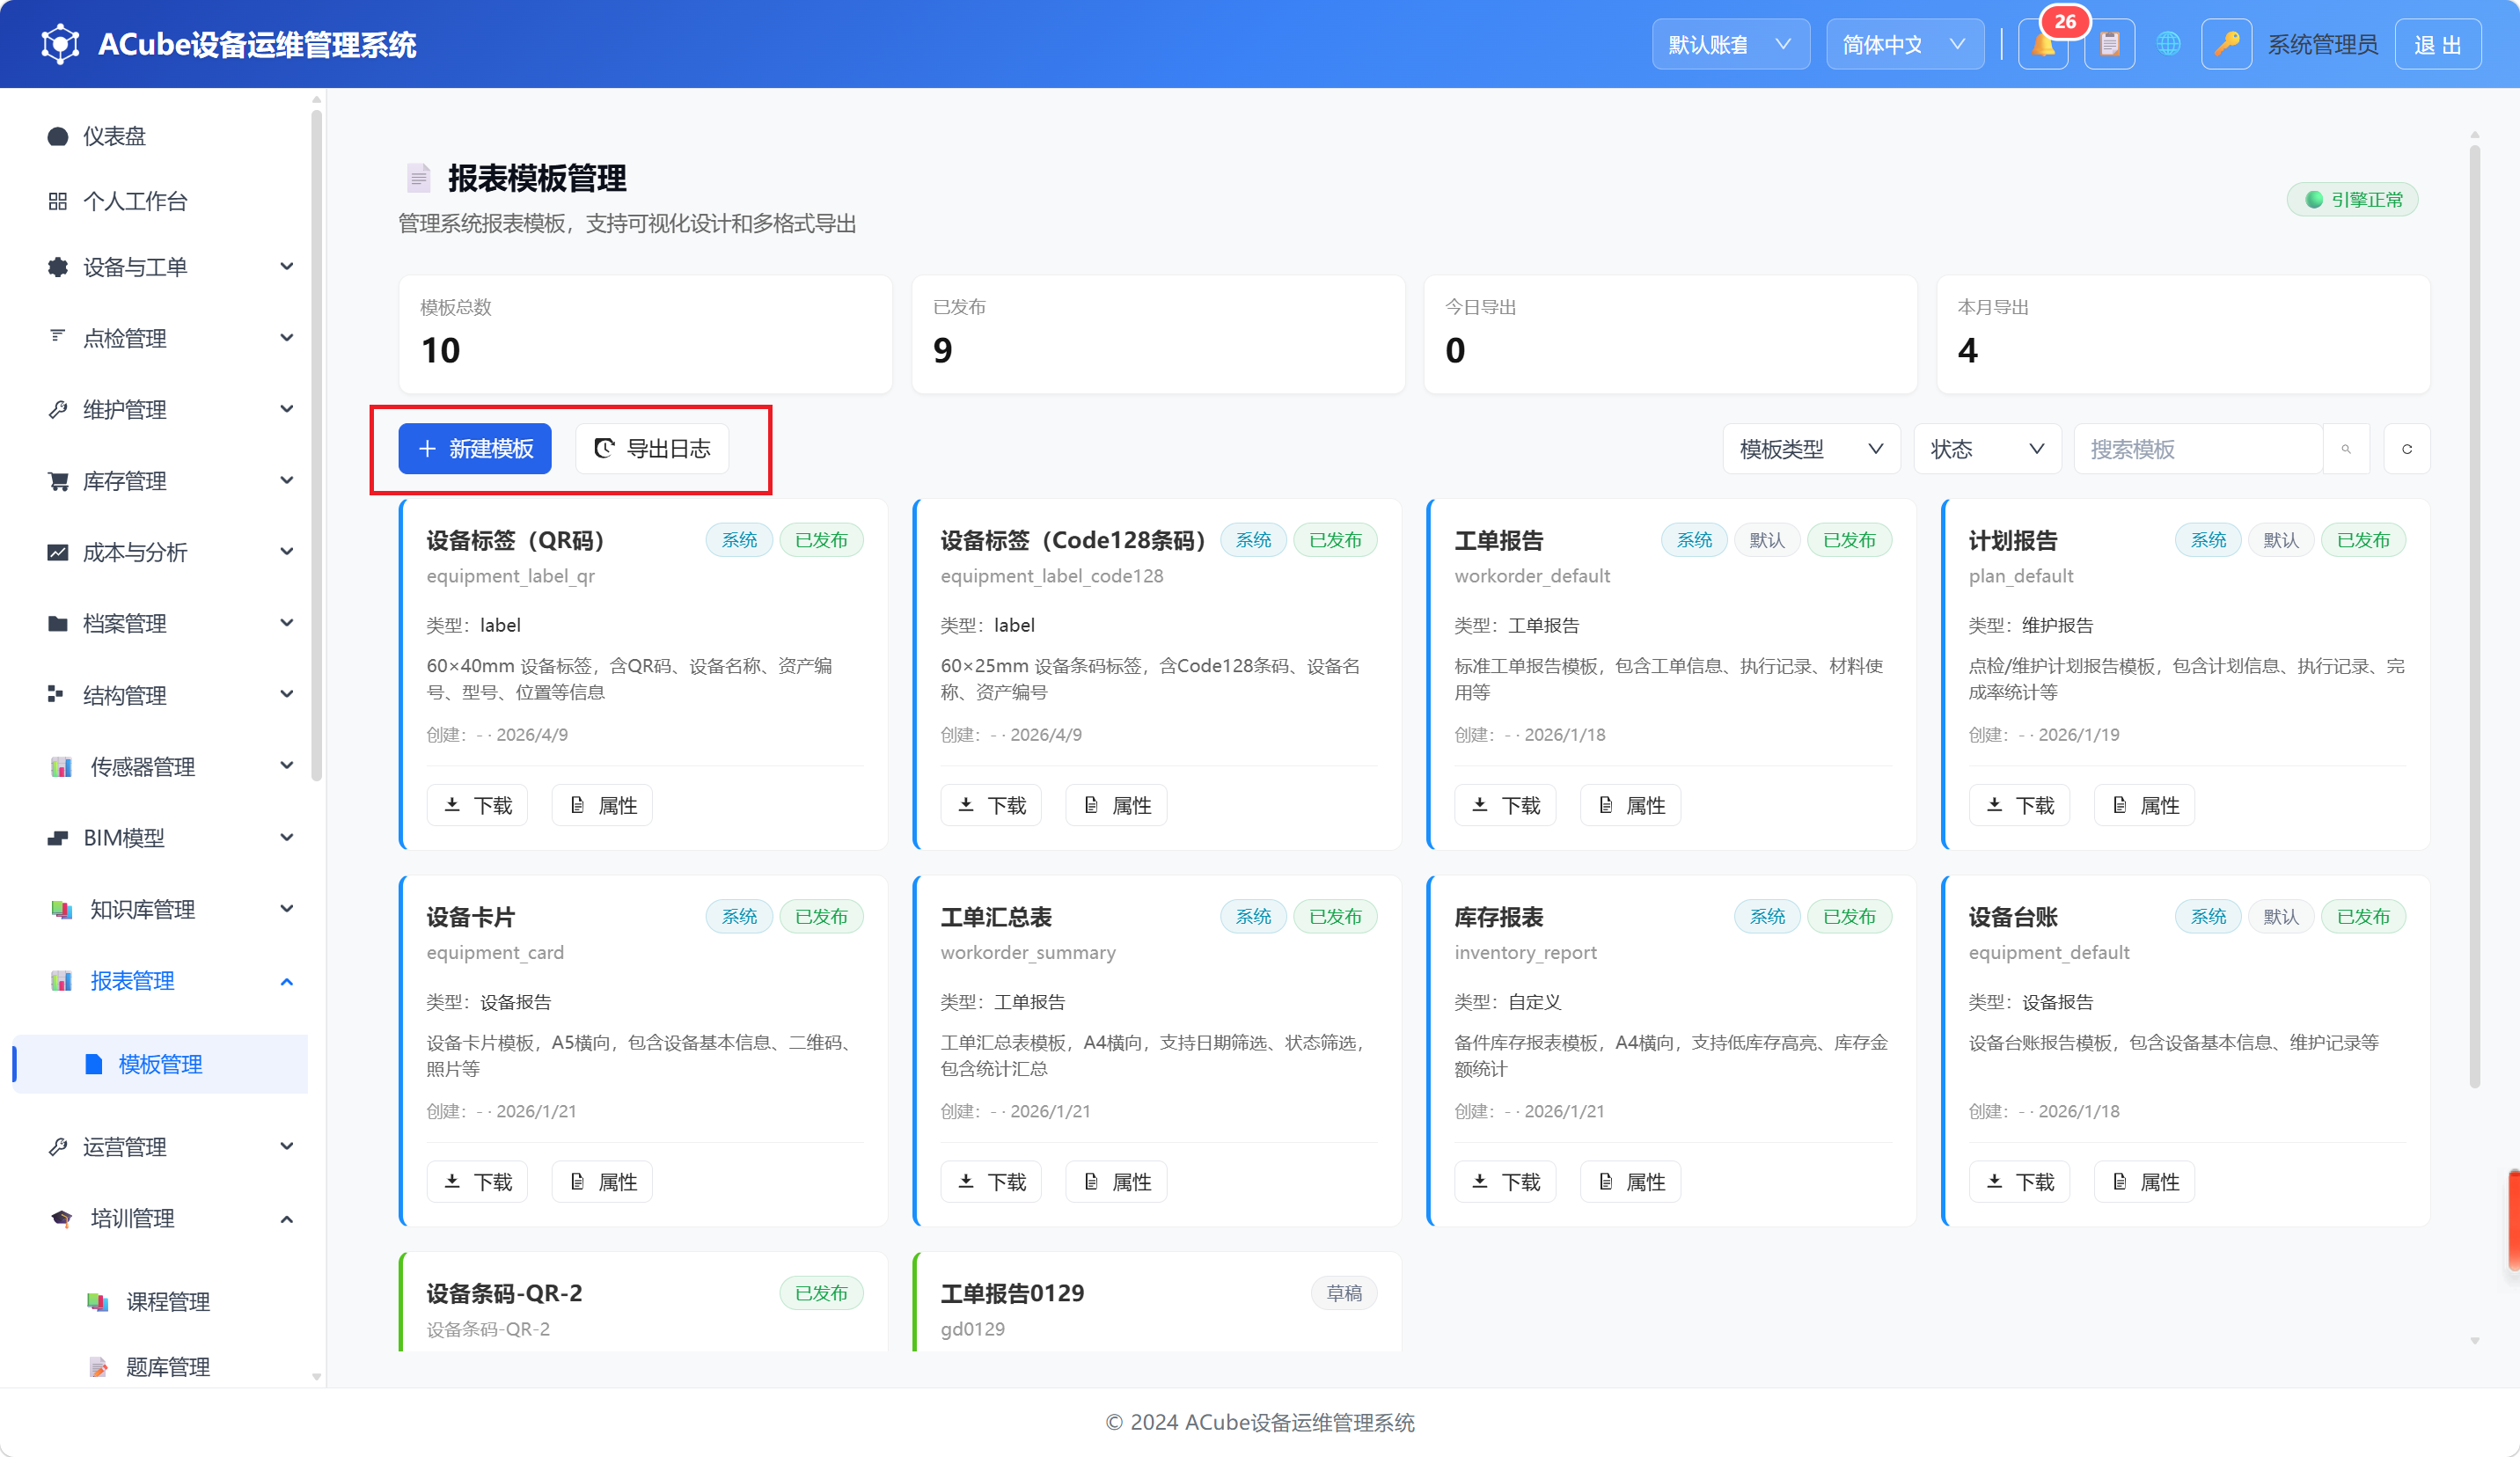The height and width of the screenshot is (1457, 2520).
Task: Open the 简体中文 language dropdown
Action: tap(1905, 45)
